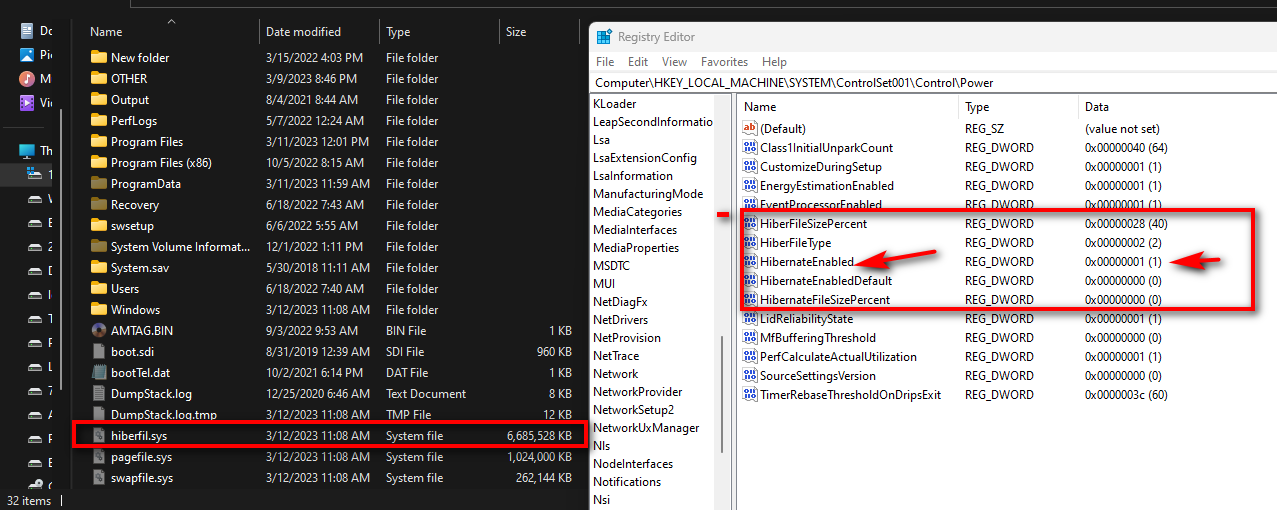Select the EnergyEstimationEnabled value name
The height and width of the screenshot is (510, 1277).
pyautogui.click(x=827, y=185)
